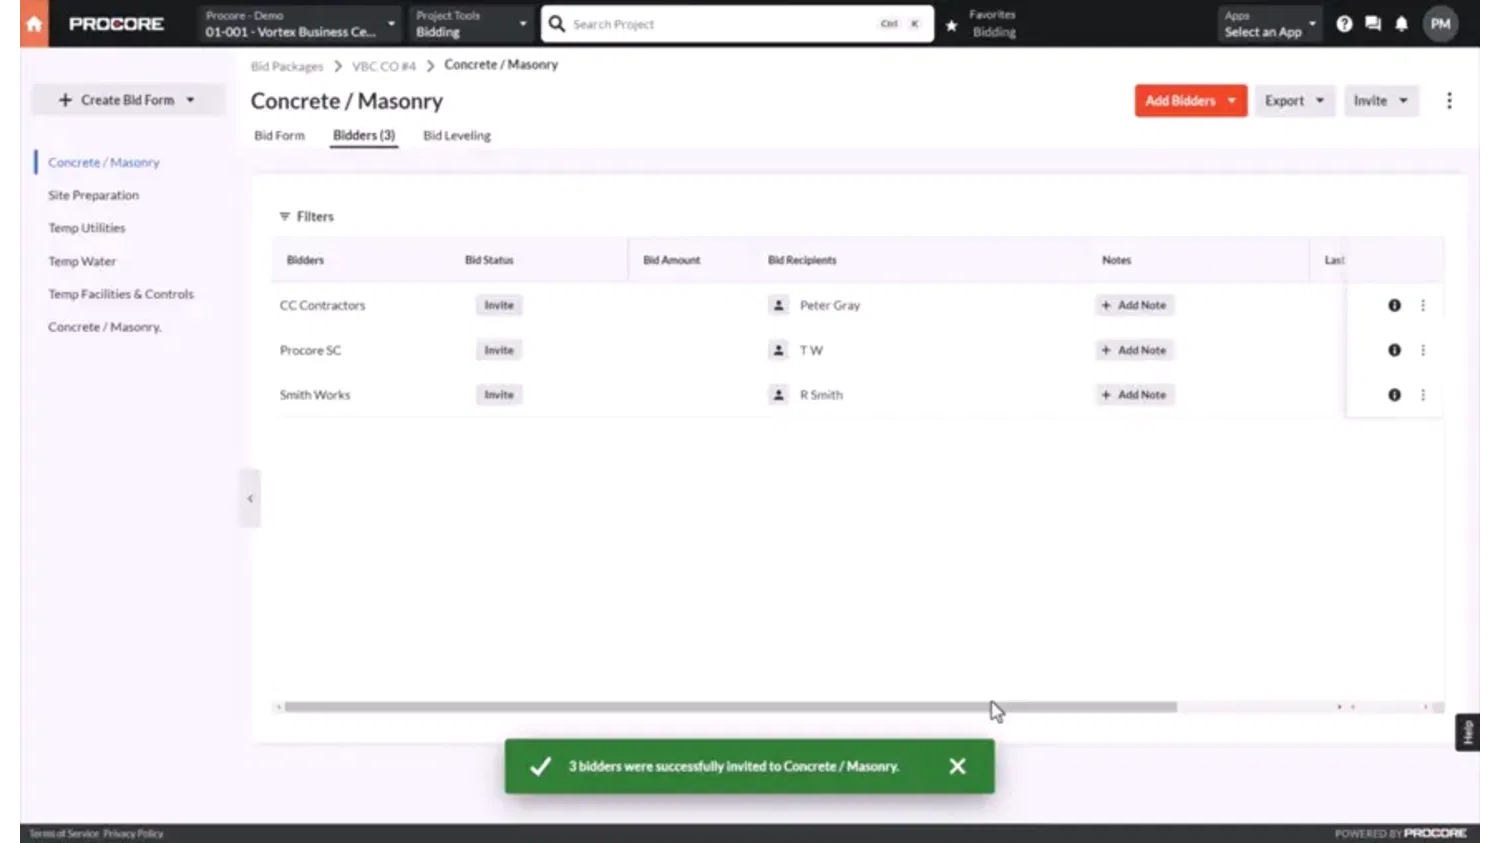This screenshot has height=843, width=1500.
Task: Open row menu for Smith Works
Action: coord(1423,395)
